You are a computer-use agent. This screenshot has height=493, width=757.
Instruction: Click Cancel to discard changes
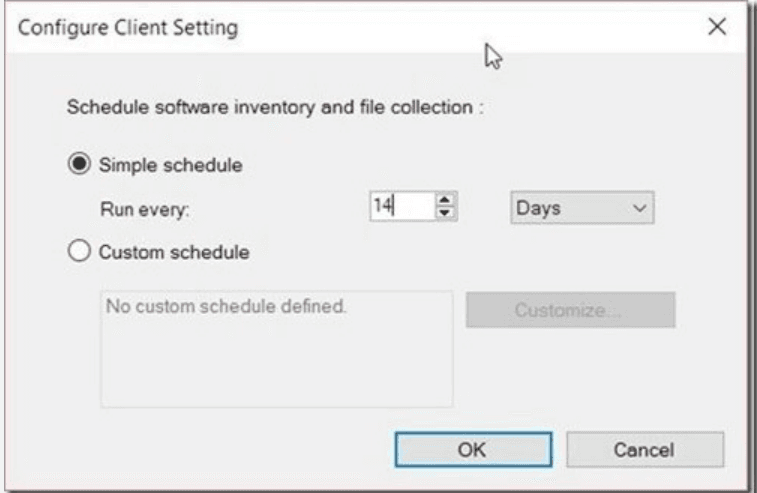(x=645, y=450)
